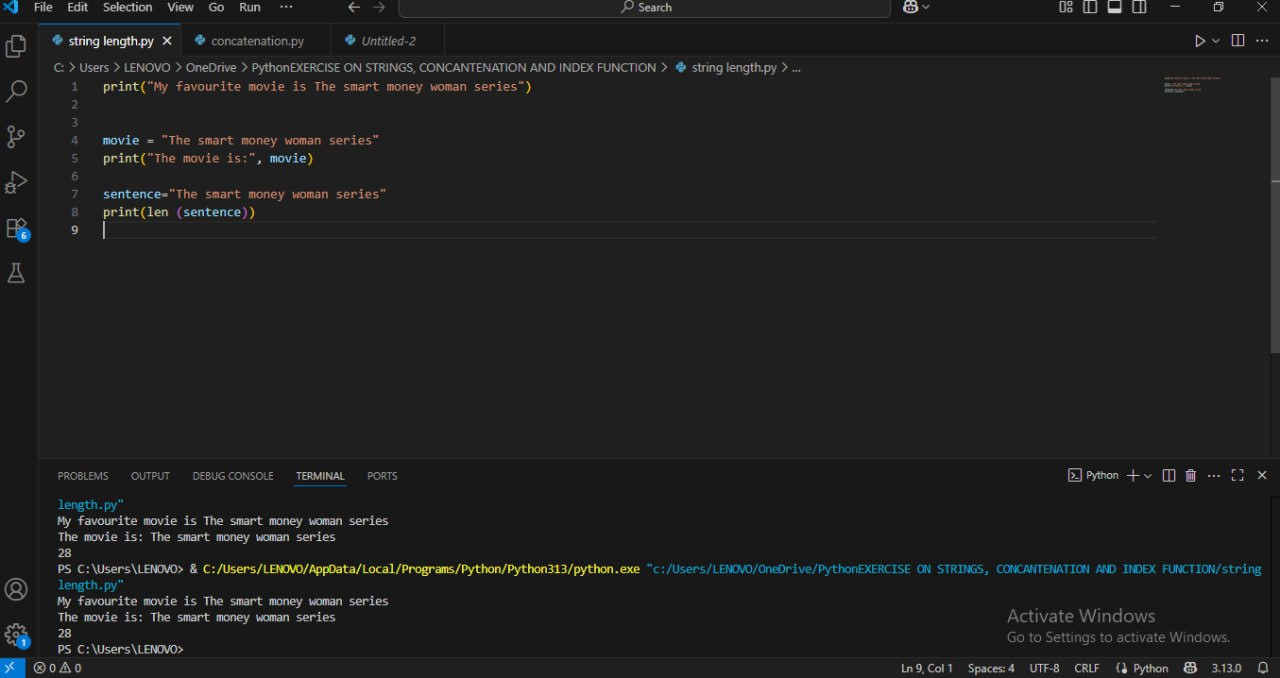Expand the run button dropdown arrow
This screenshot has height=678, width=1280.
point(1216,41)
